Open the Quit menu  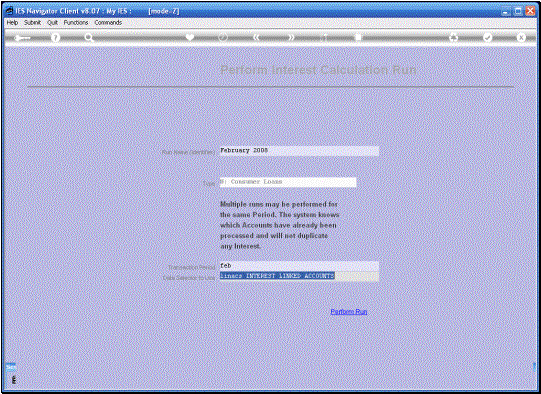[52, 22]
